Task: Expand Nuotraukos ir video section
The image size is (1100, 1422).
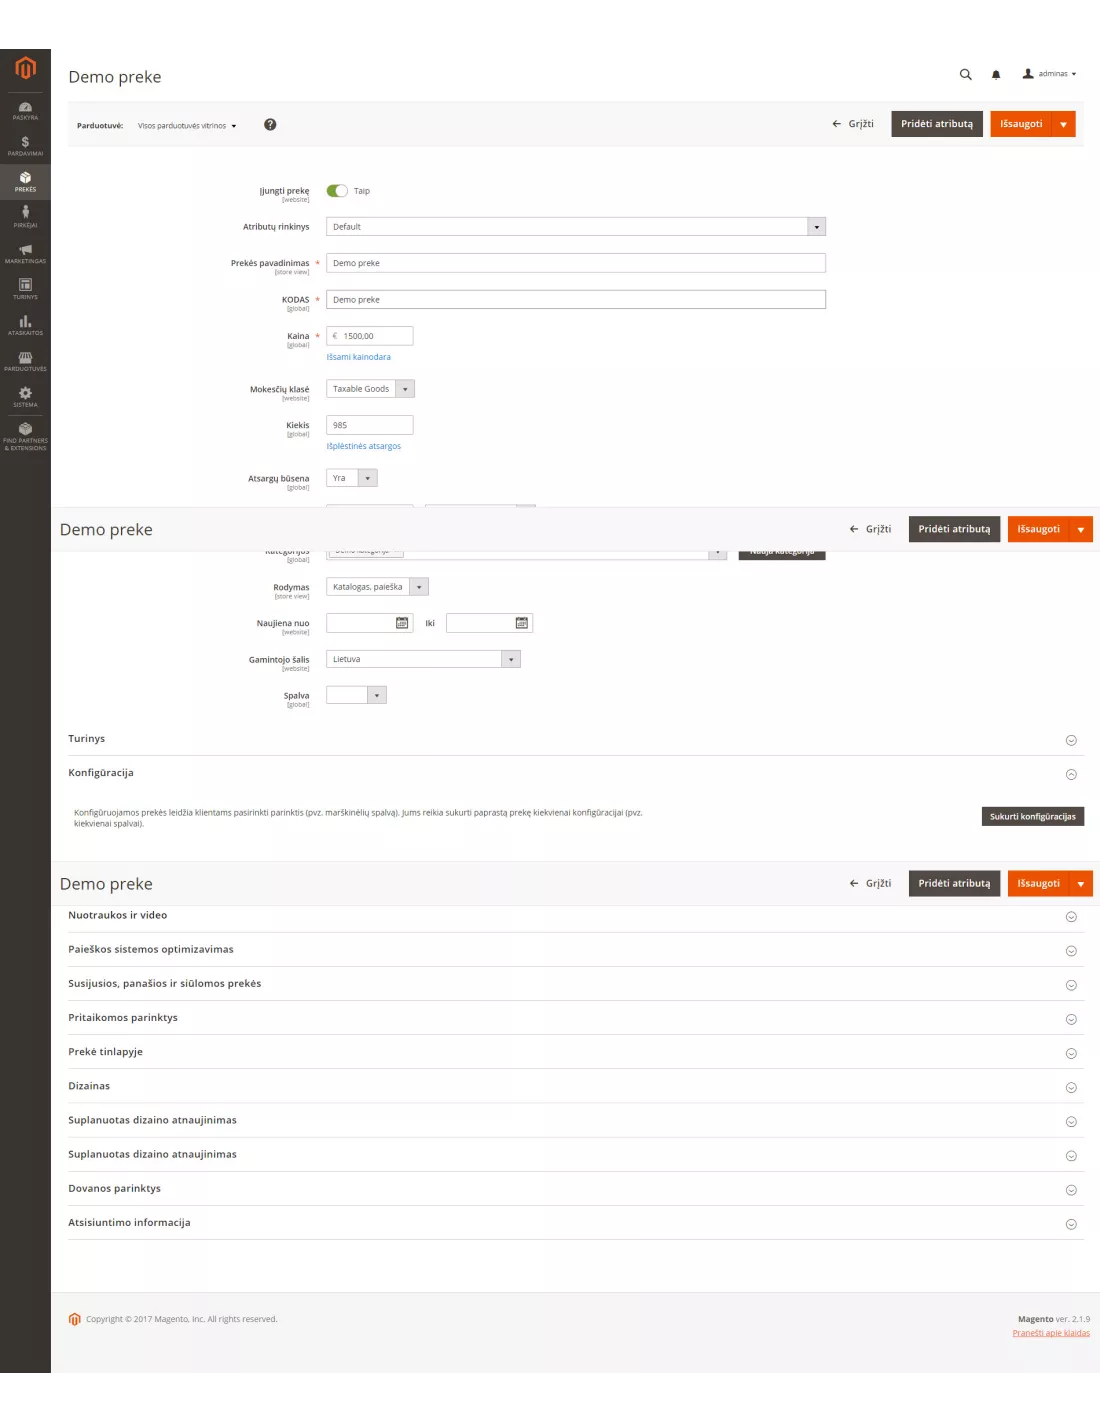Action: point(576,916)
